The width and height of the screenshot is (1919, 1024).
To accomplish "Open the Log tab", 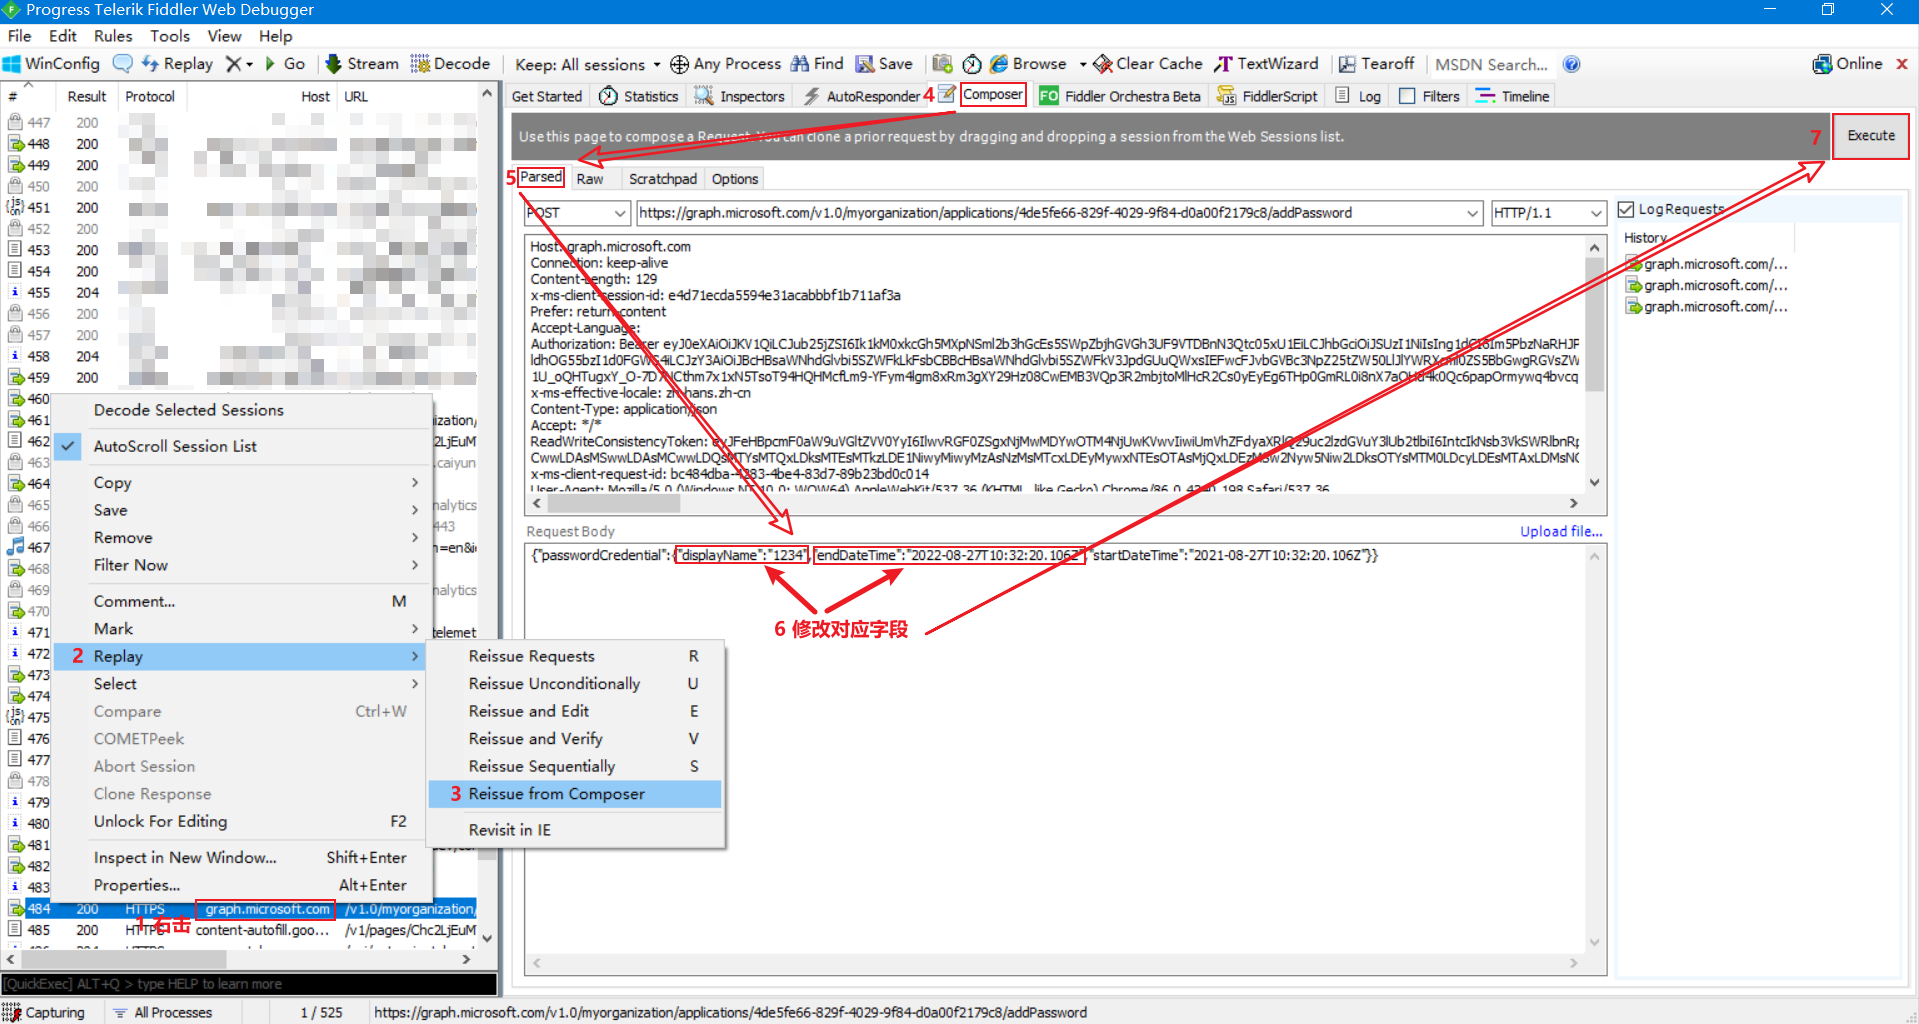I will (1359, 96).
